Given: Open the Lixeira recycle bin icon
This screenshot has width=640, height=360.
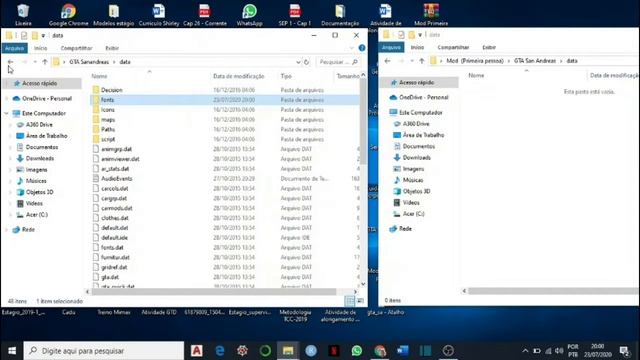Looking at the screenshot, I should (x=23, y=15).
